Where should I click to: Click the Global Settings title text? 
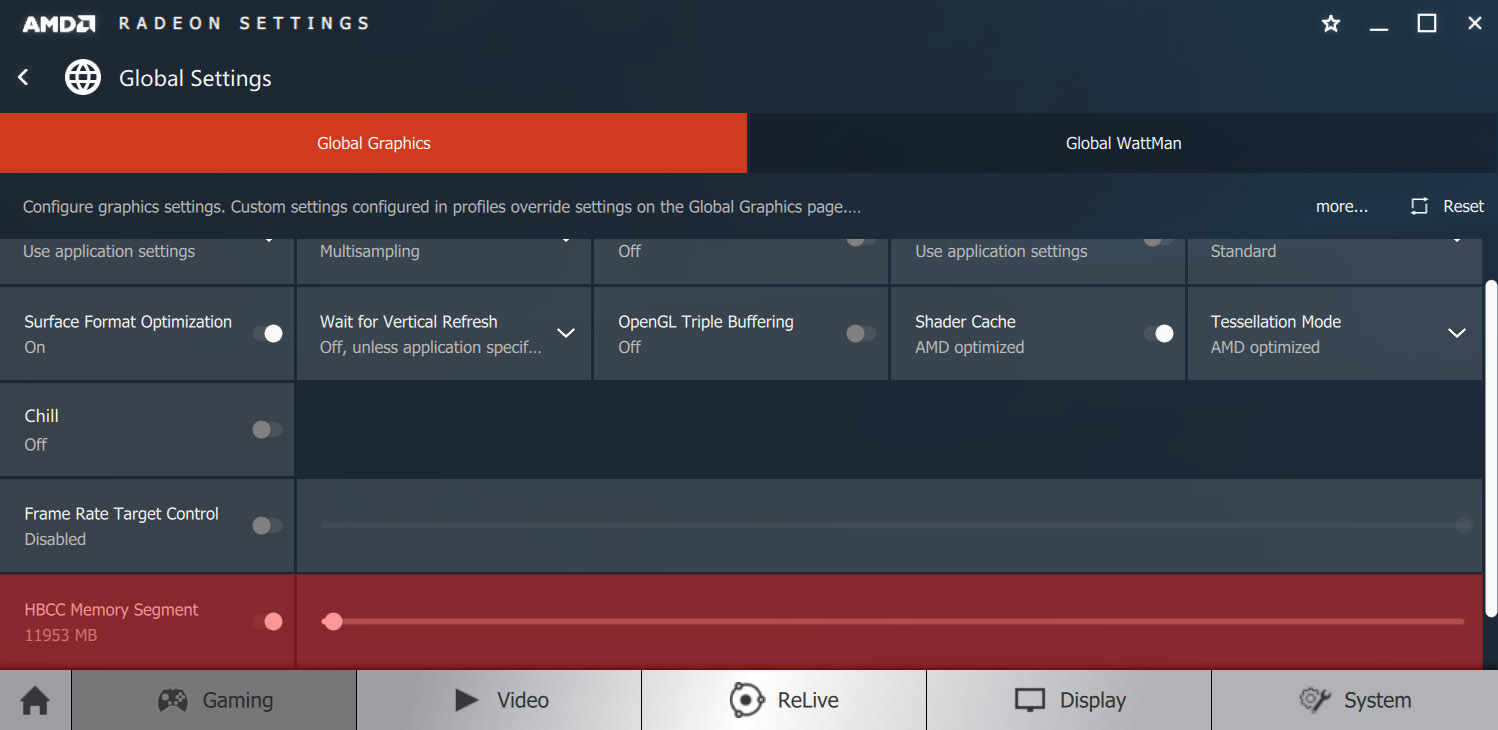(x=195, y=78)
